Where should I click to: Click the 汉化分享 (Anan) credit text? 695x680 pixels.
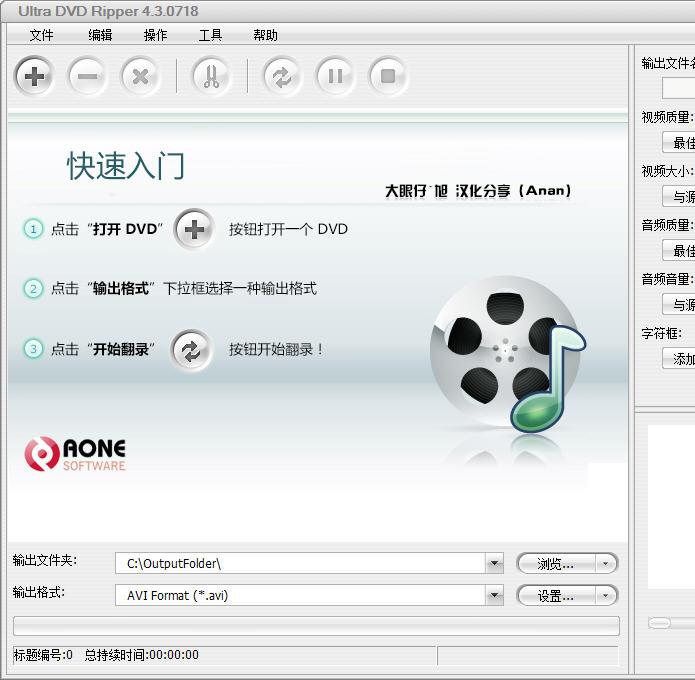pyautogui.click(x=513, y=191)
